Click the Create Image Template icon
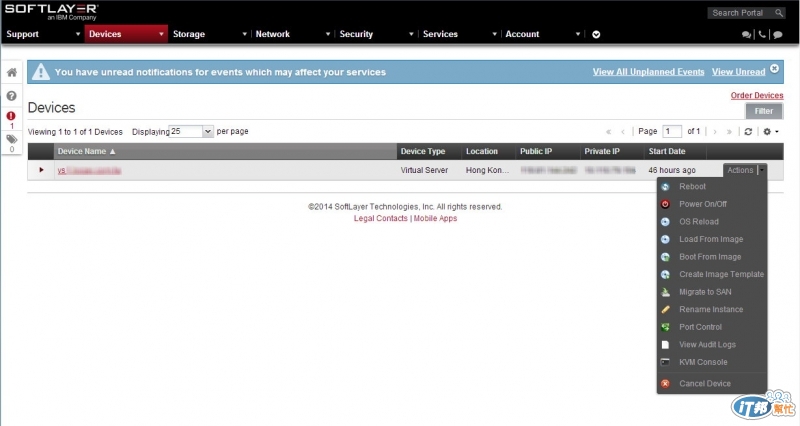800x426 pixels. (665, 274)
